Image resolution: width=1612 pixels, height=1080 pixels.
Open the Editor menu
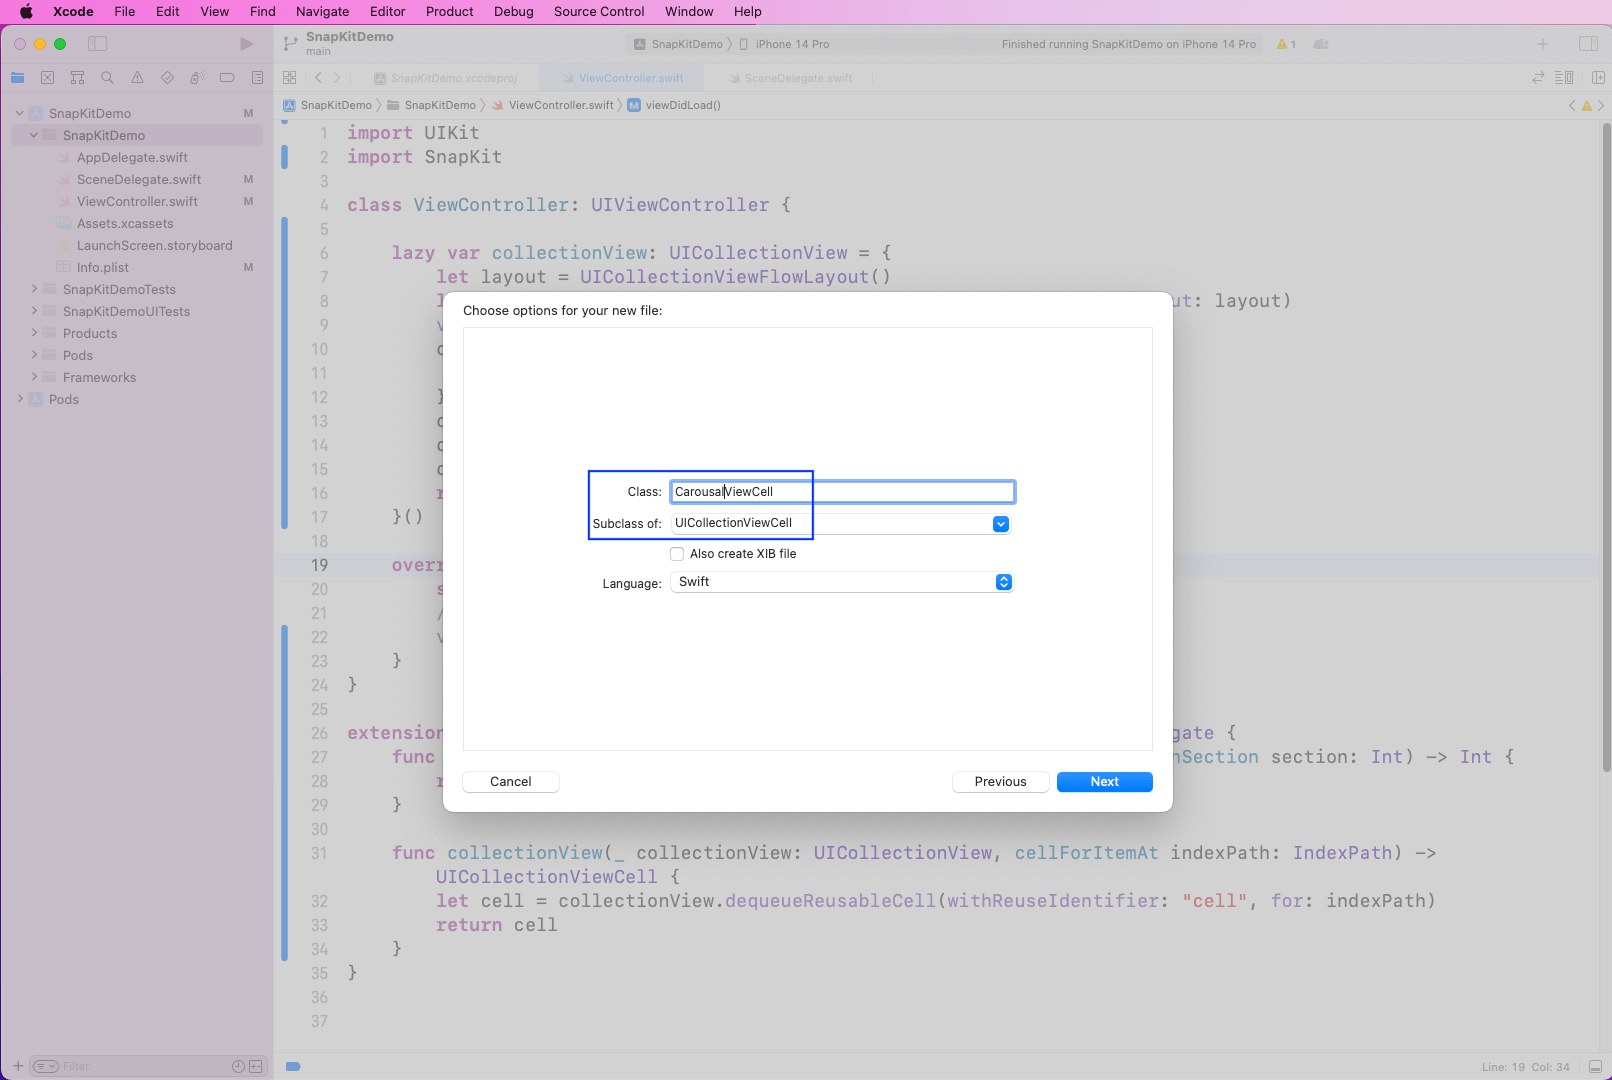387,12
